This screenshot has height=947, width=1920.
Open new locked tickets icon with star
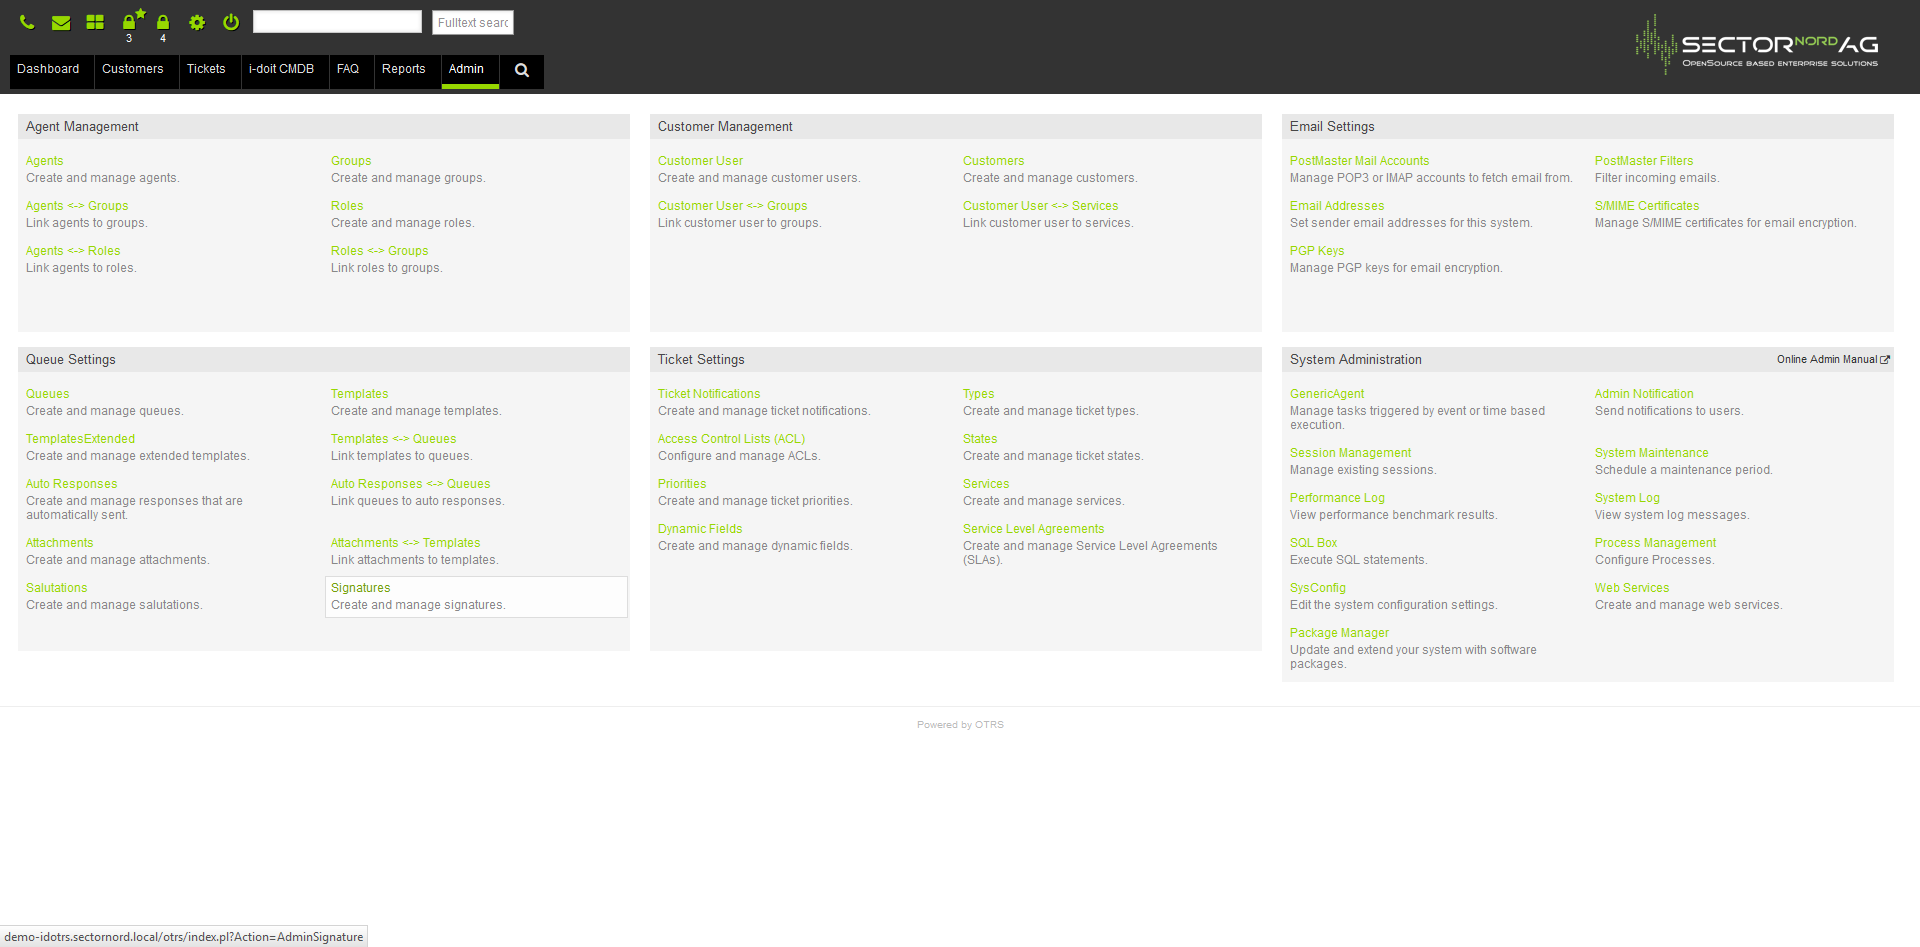point(133,19)
